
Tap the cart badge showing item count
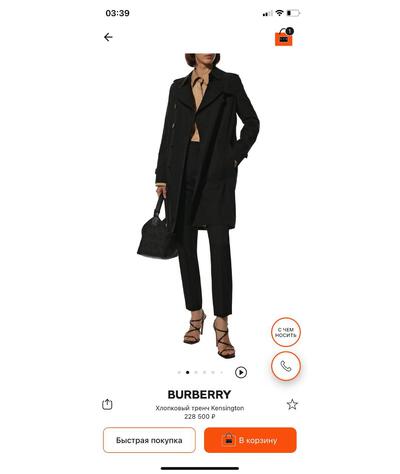pyautogui.click(x=290, y=31)
